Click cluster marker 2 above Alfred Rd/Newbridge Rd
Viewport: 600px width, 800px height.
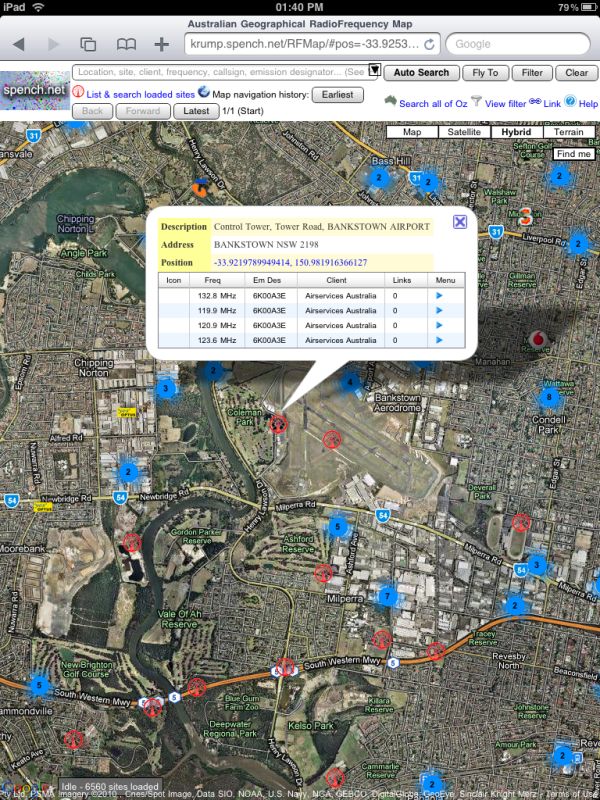[129, 472]
